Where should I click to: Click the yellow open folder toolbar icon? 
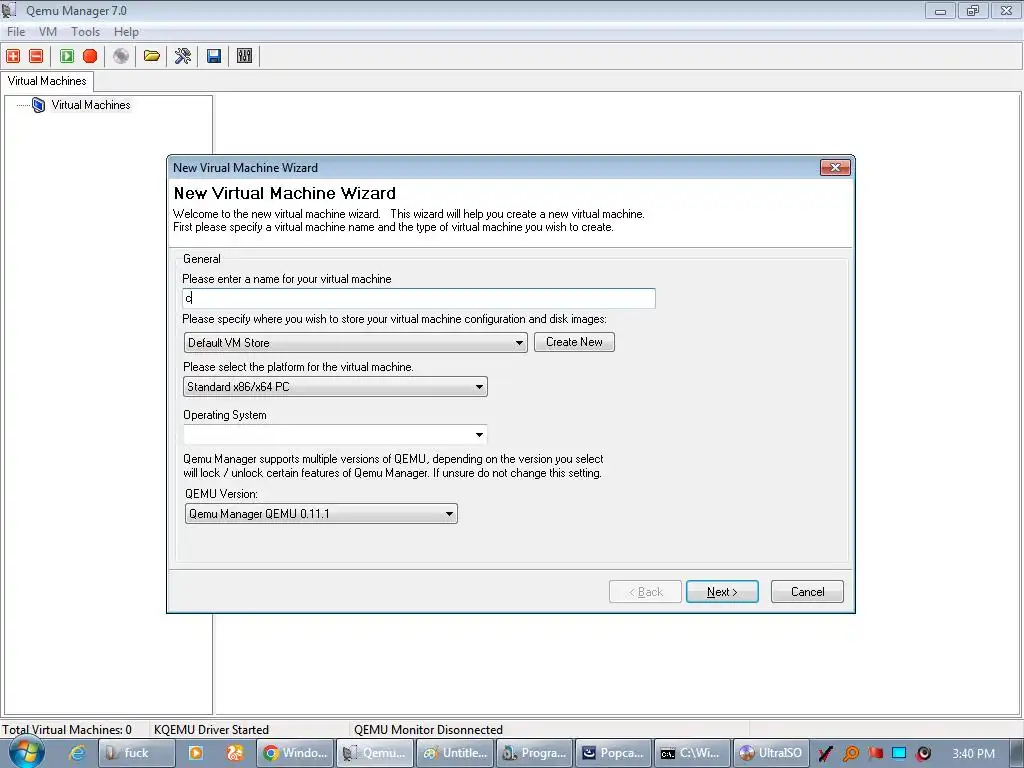pyautogui.click(x=152, y=56)
